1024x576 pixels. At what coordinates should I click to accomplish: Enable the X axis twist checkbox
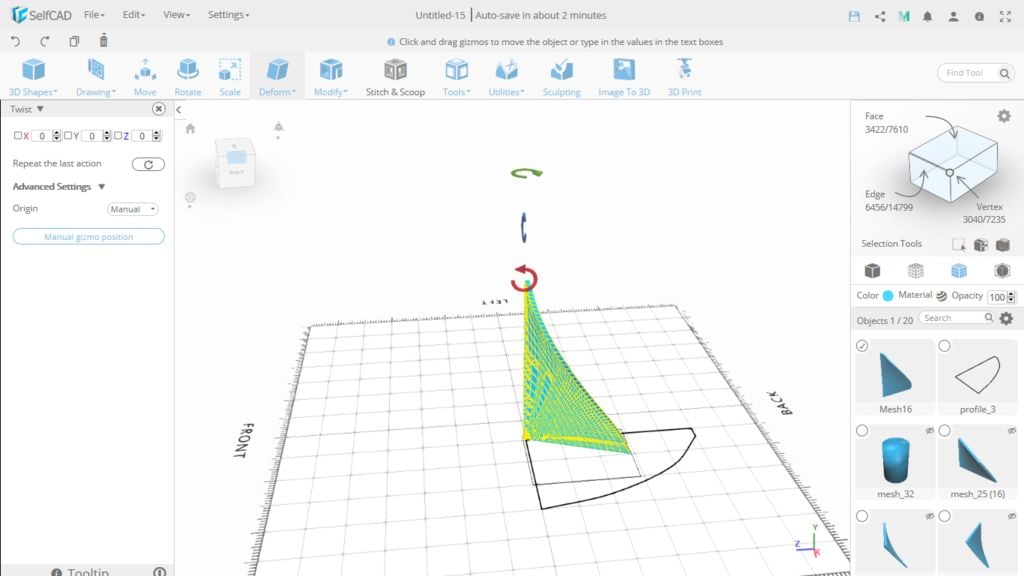[x=18, y=136]
